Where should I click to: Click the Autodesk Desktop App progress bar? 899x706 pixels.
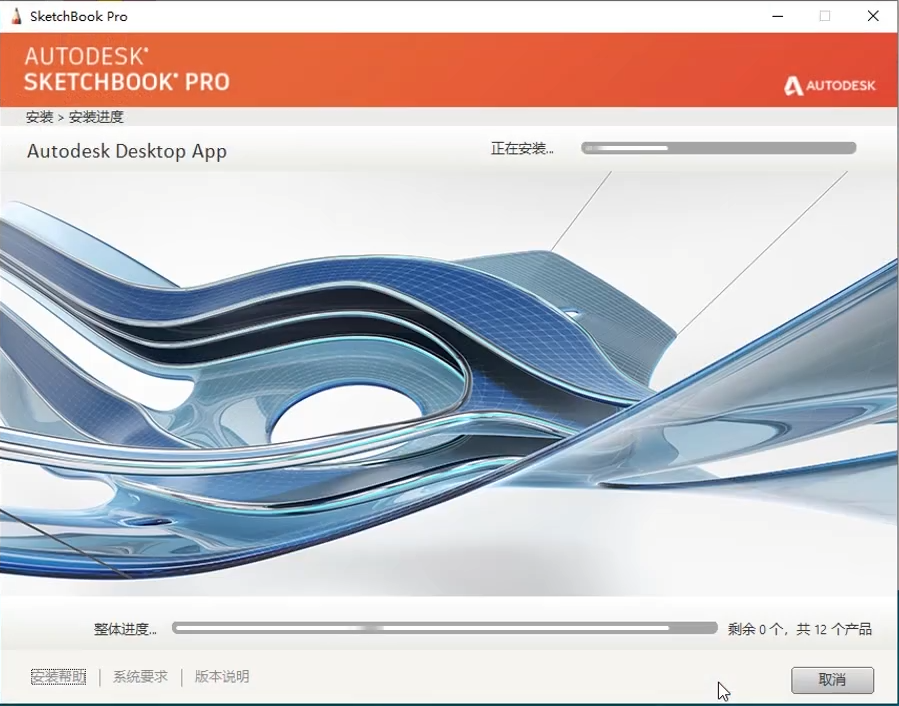tap(718, 148)
